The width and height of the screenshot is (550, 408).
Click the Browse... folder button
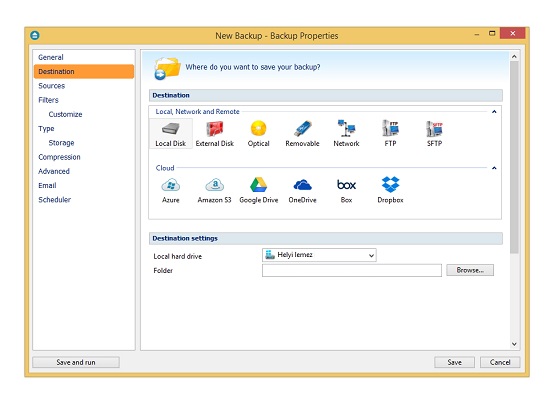pyautogui.click(x=470, y=270)
